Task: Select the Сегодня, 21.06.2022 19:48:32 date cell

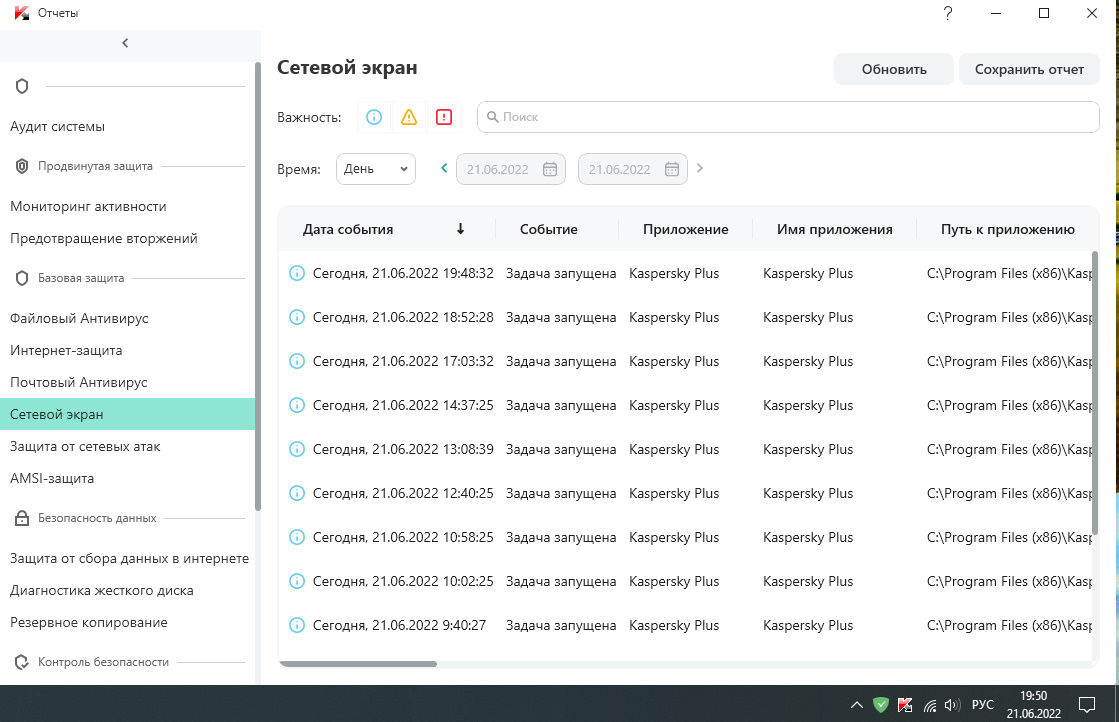Action: 403,273
